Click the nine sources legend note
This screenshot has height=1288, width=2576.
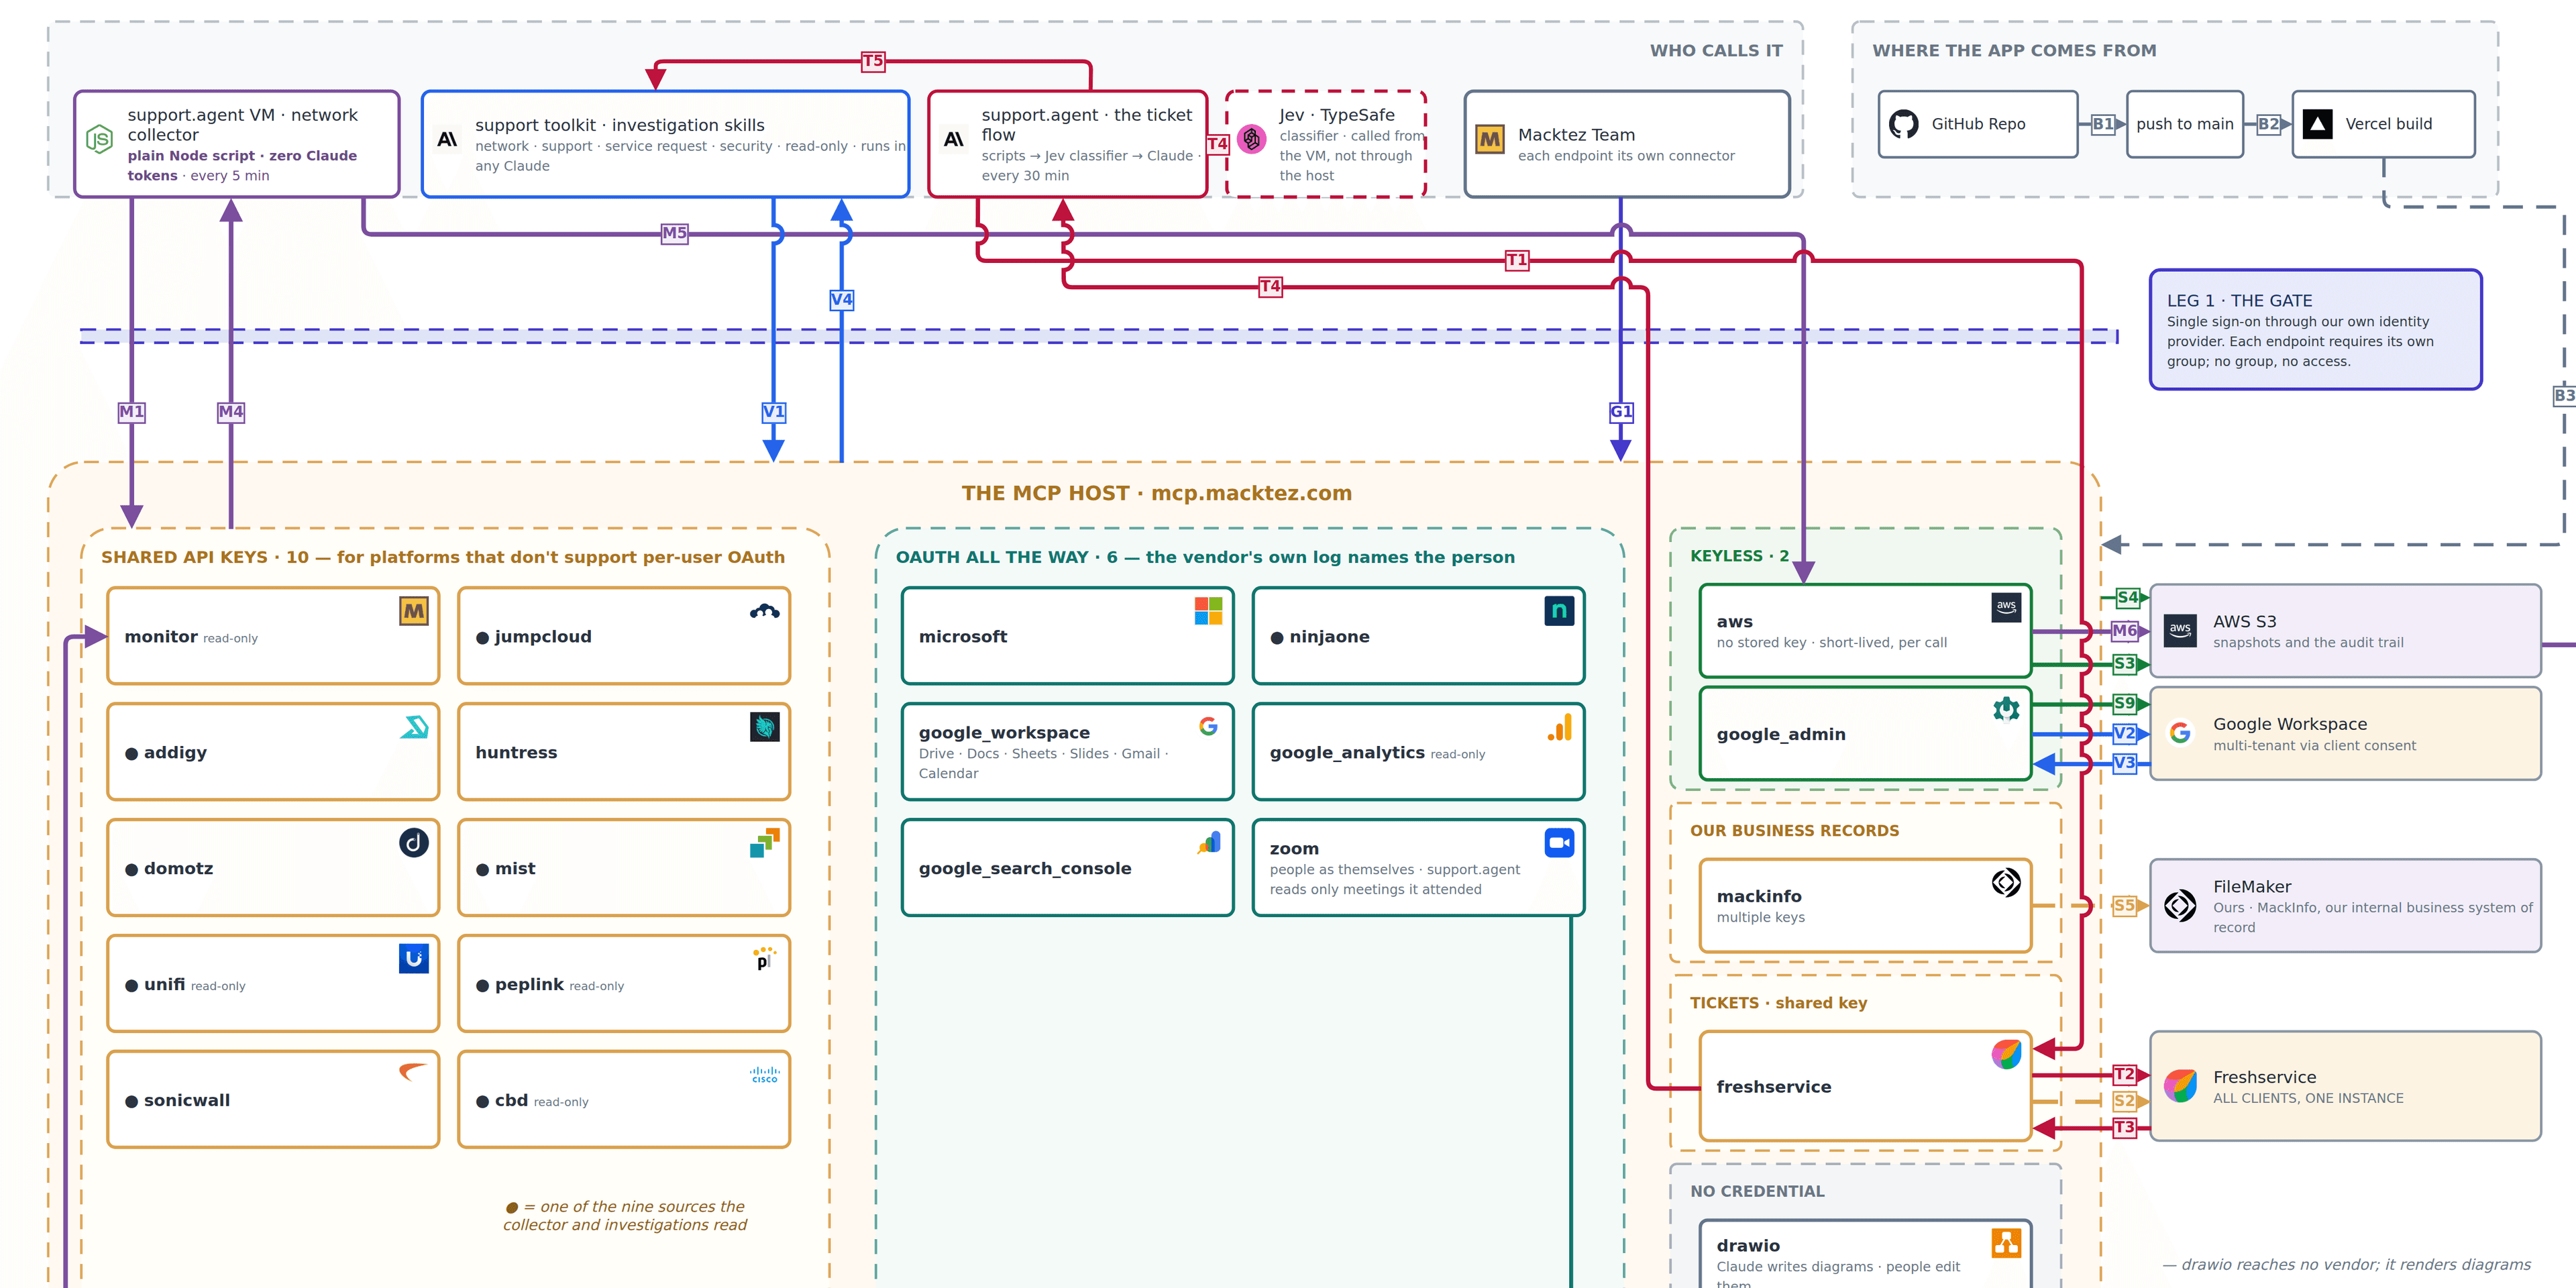(x=626, y=1216)
